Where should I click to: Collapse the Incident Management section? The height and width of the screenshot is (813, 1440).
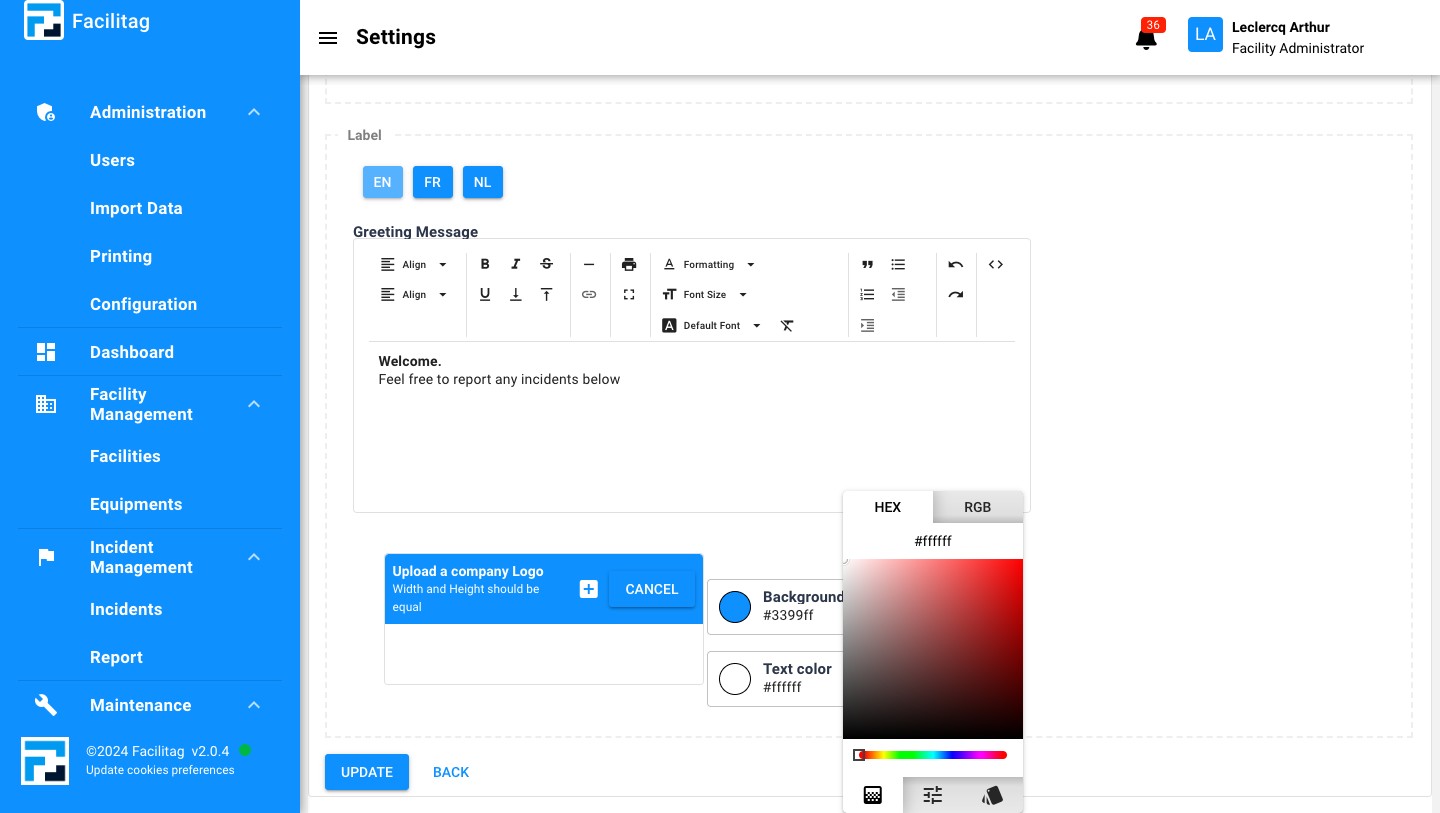tap(254, 557)
